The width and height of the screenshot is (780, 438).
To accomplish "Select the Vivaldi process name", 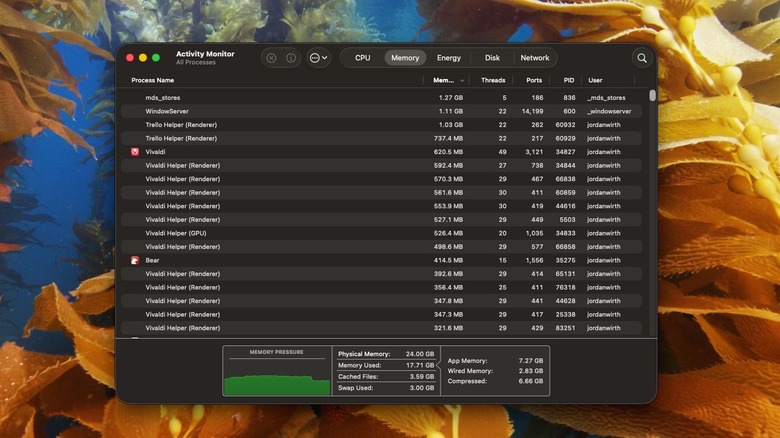I will 155,152.
